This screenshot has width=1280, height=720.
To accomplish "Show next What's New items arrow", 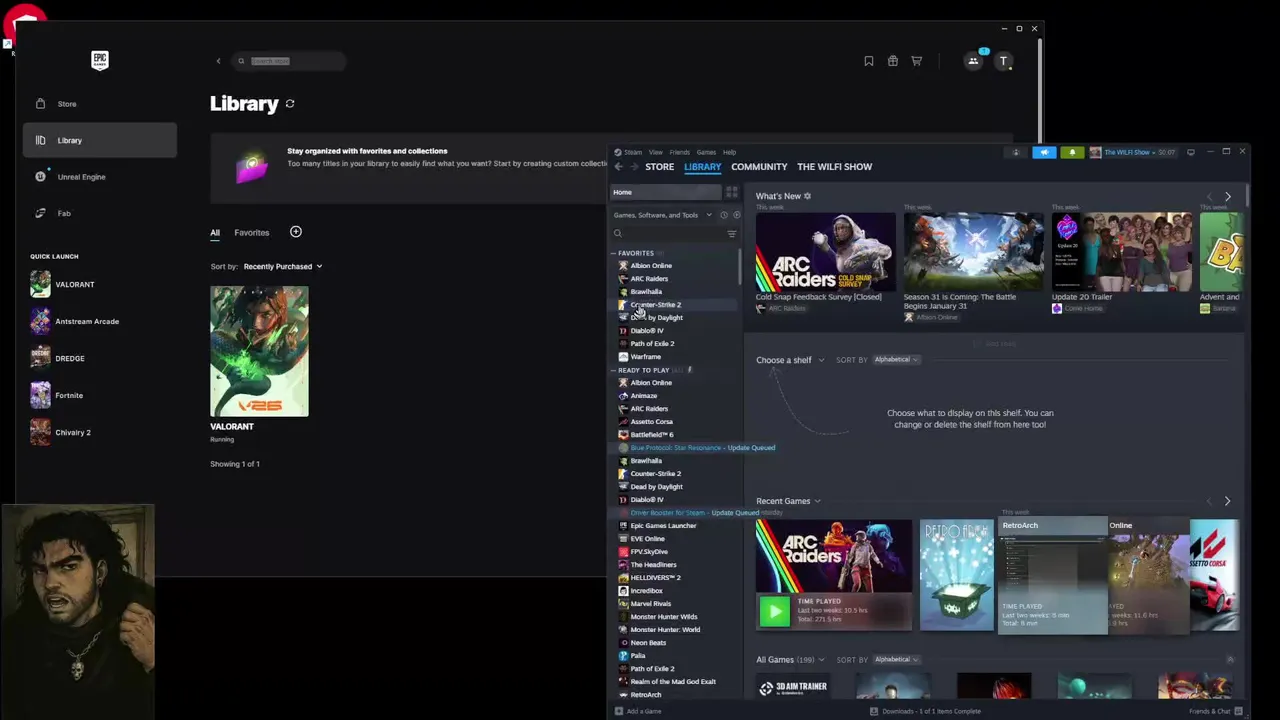I will [x=1228, y=197].
